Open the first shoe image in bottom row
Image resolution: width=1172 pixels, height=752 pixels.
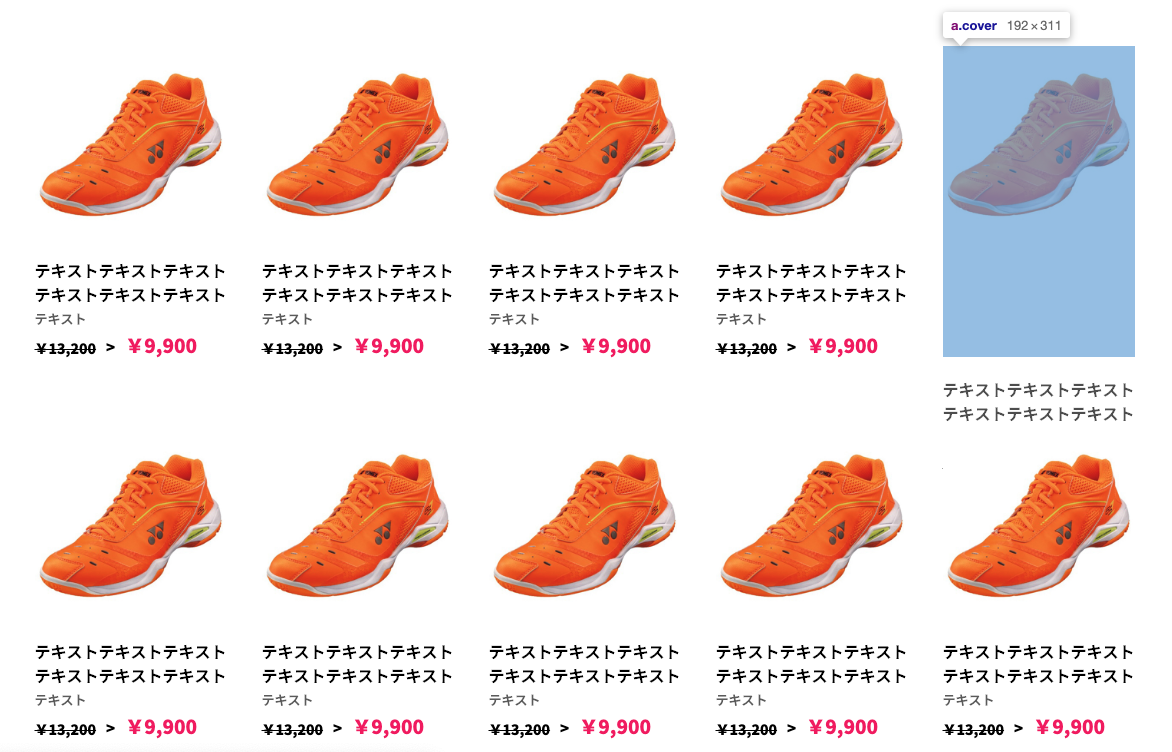click(130, 524)
